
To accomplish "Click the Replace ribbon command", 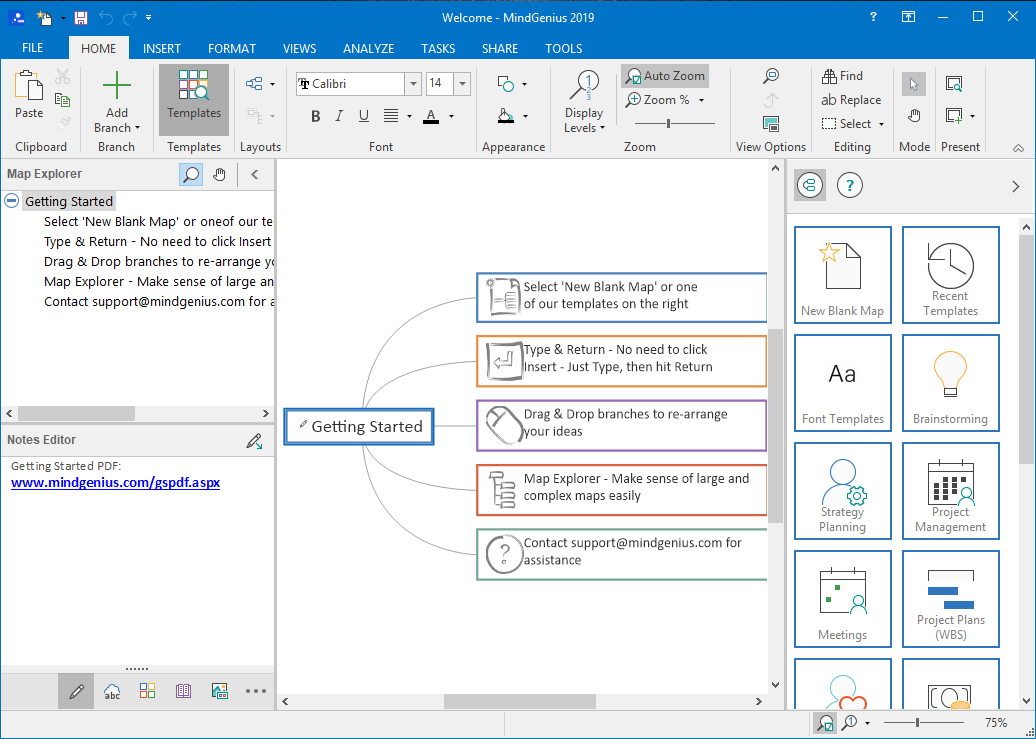I will (x=851, y=100).
